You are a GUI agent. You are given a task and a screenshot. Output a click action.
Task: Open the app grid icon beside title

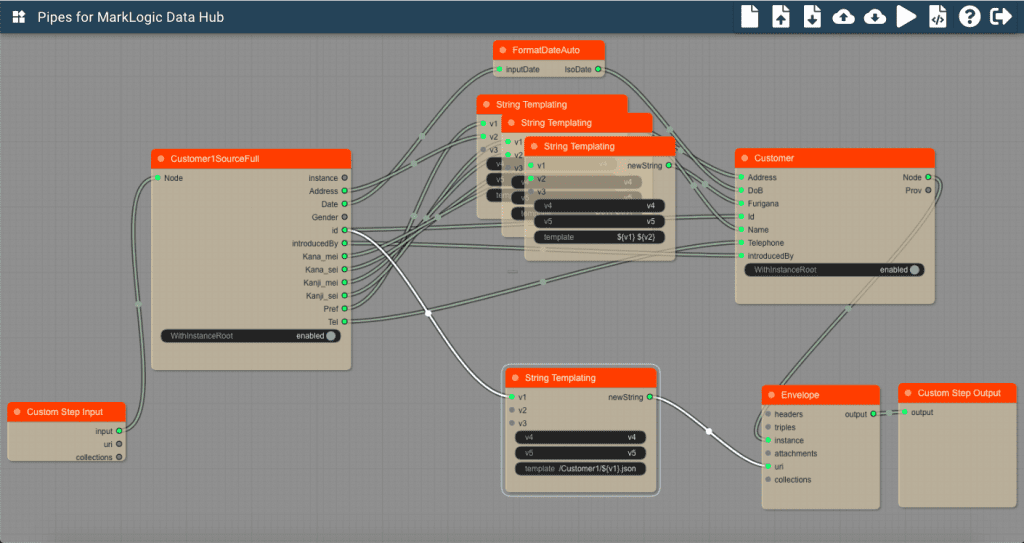pos(18,18)
